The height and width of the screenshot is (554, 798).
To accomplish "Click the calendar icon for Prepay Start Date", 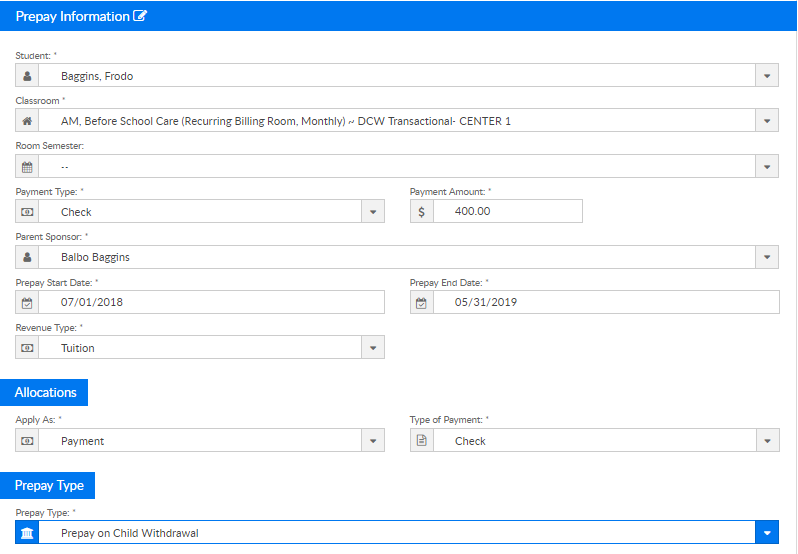I will (27, 303).
